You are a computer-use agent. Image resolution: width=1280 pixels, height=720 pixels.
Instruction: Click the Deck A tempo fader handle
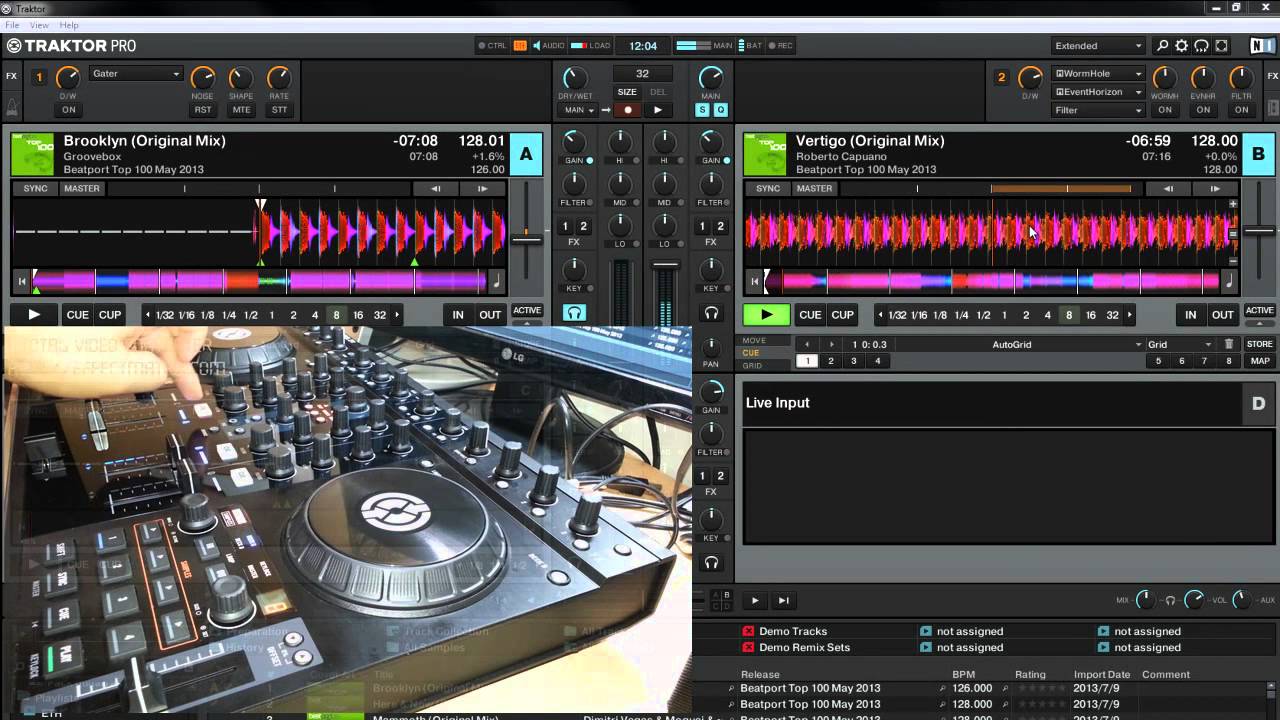click(526, 238)
